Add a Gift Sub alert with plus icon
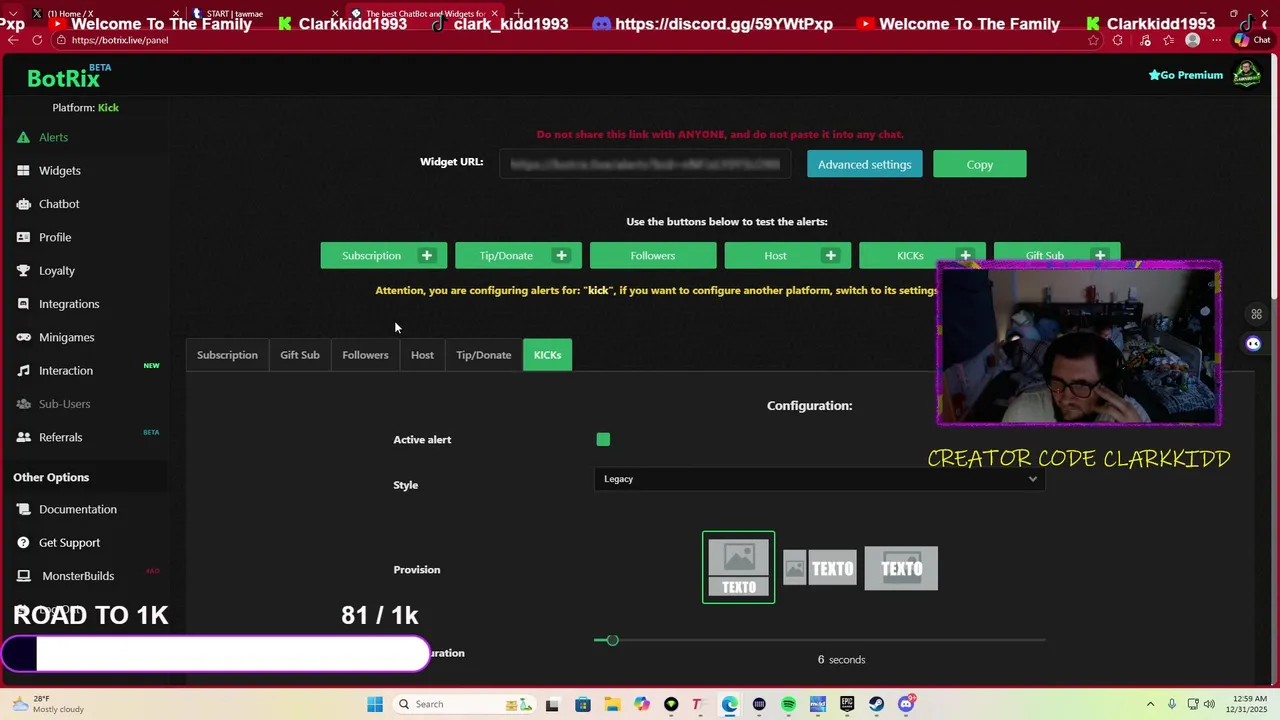 [1099, 256]
